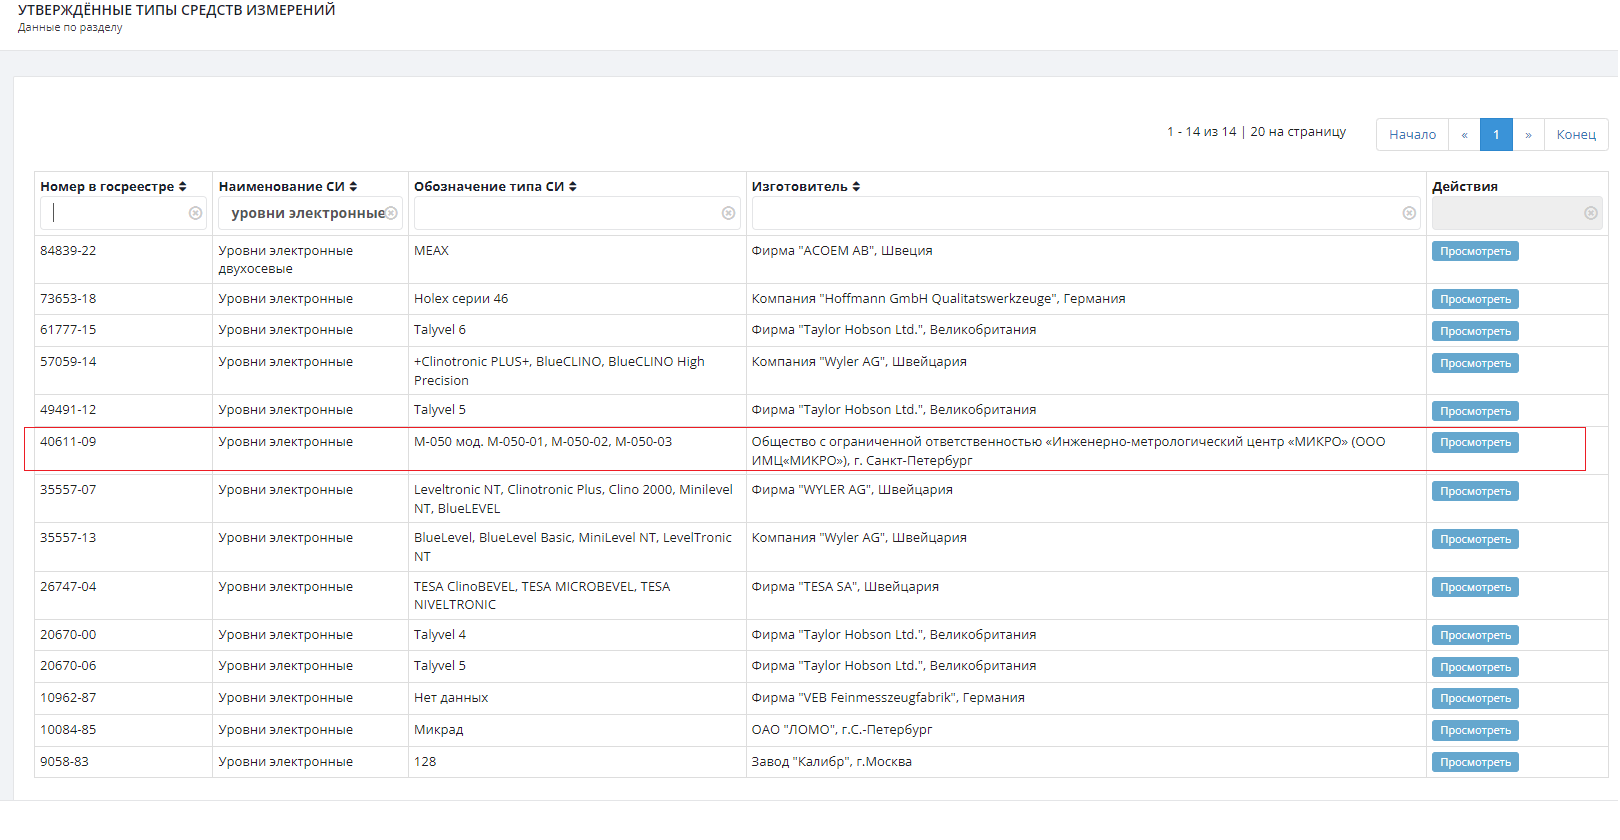Image resolution: width=1620 pixels, height=840 pixels.
Task: Jump to last page via 'Конец'
Action: (x=1576, y=135)
